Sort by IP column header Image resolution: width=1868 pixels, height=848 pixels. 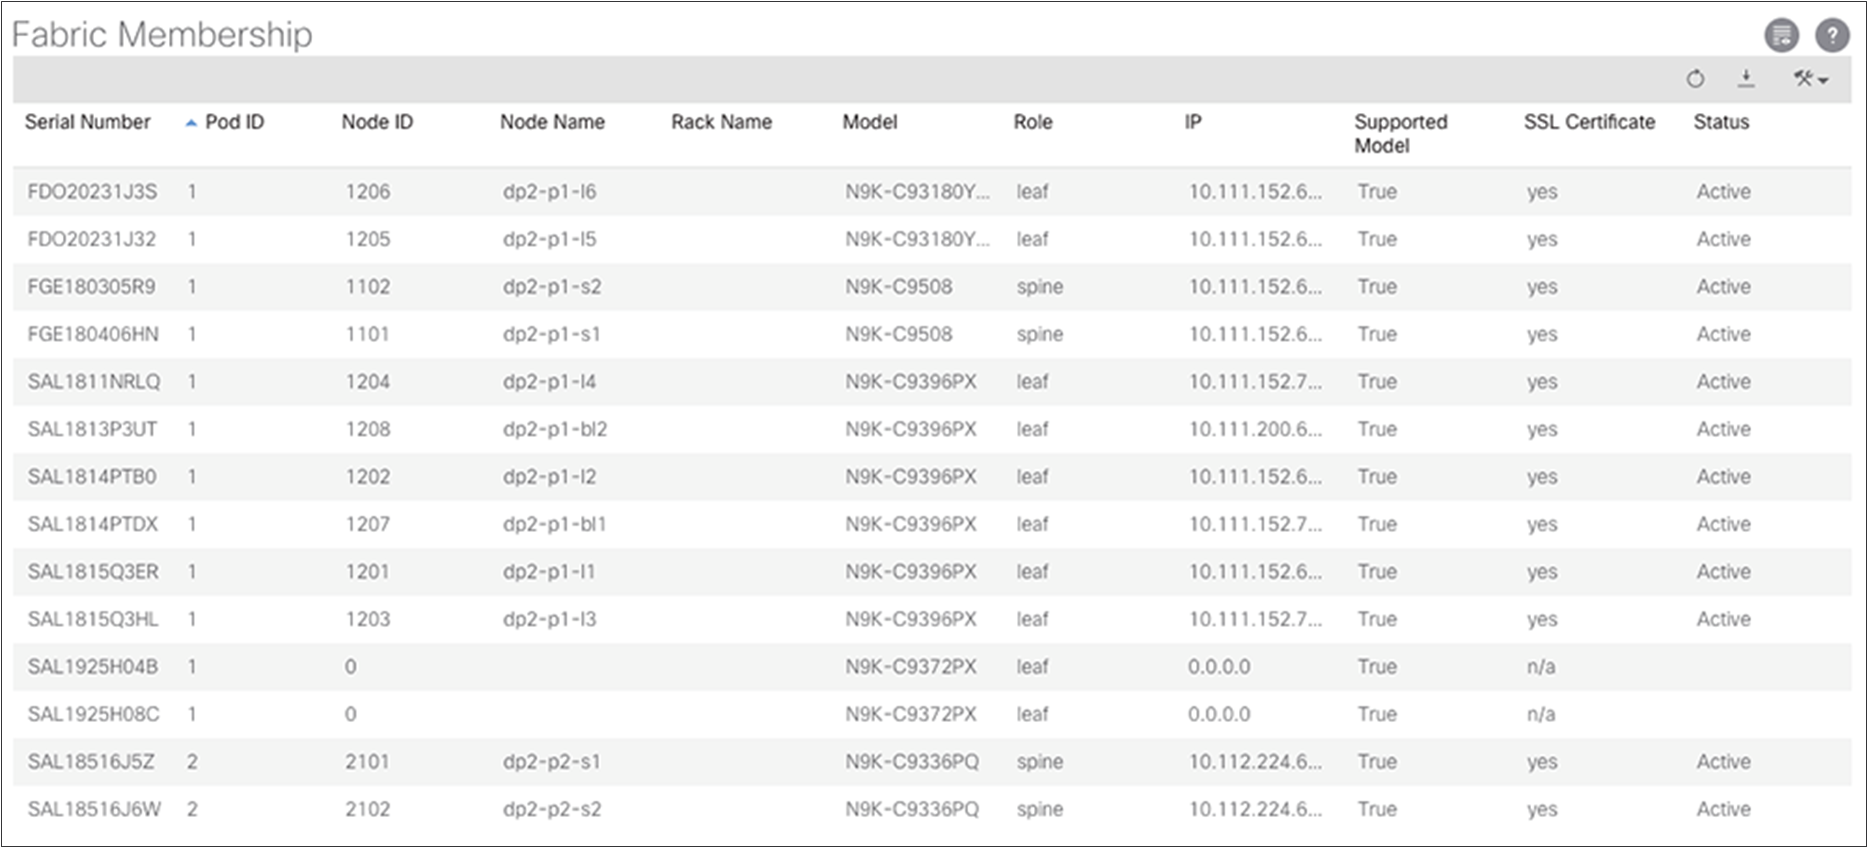coord(1193,122)
